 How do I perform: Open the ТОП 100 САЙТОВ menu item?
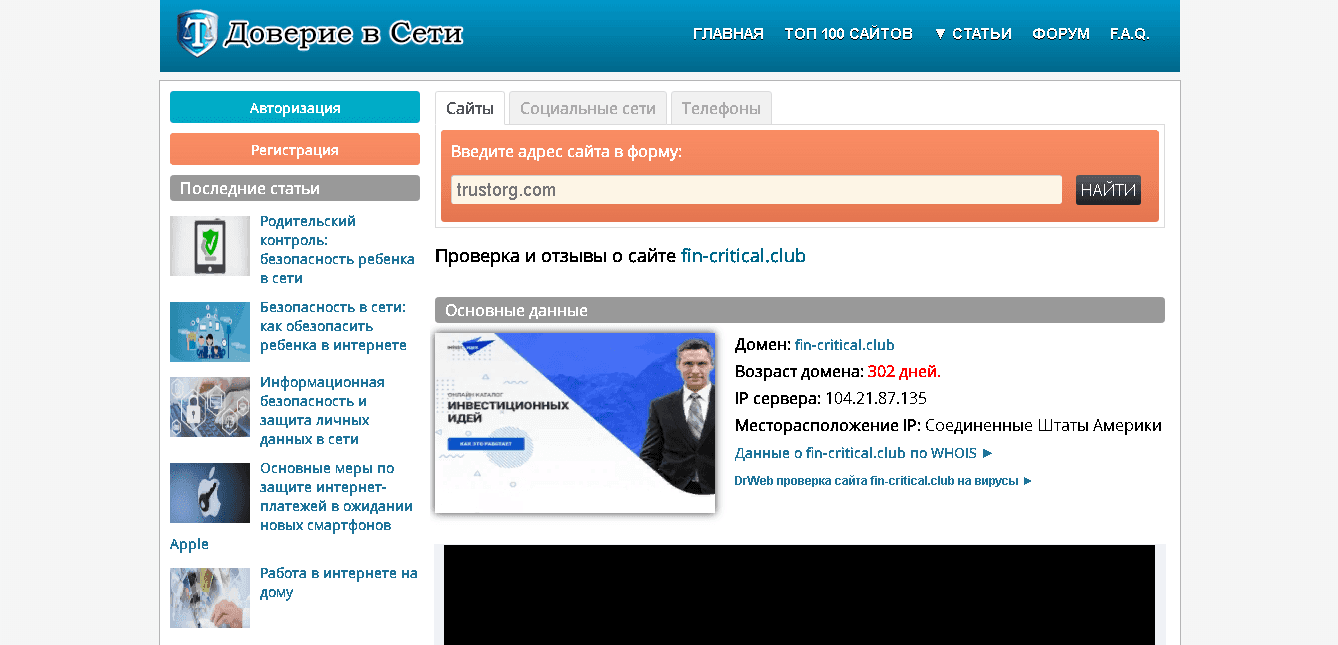pos(848,32)
